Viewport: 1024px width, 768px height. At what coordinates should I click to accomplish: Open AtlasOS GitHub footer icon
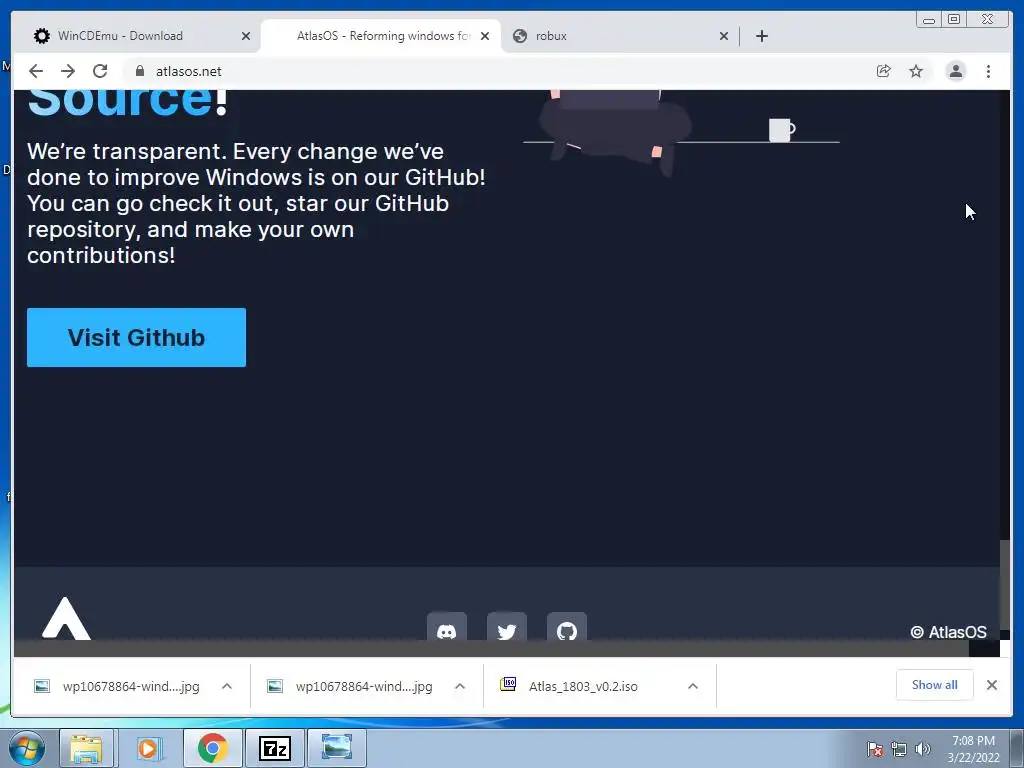567,628
